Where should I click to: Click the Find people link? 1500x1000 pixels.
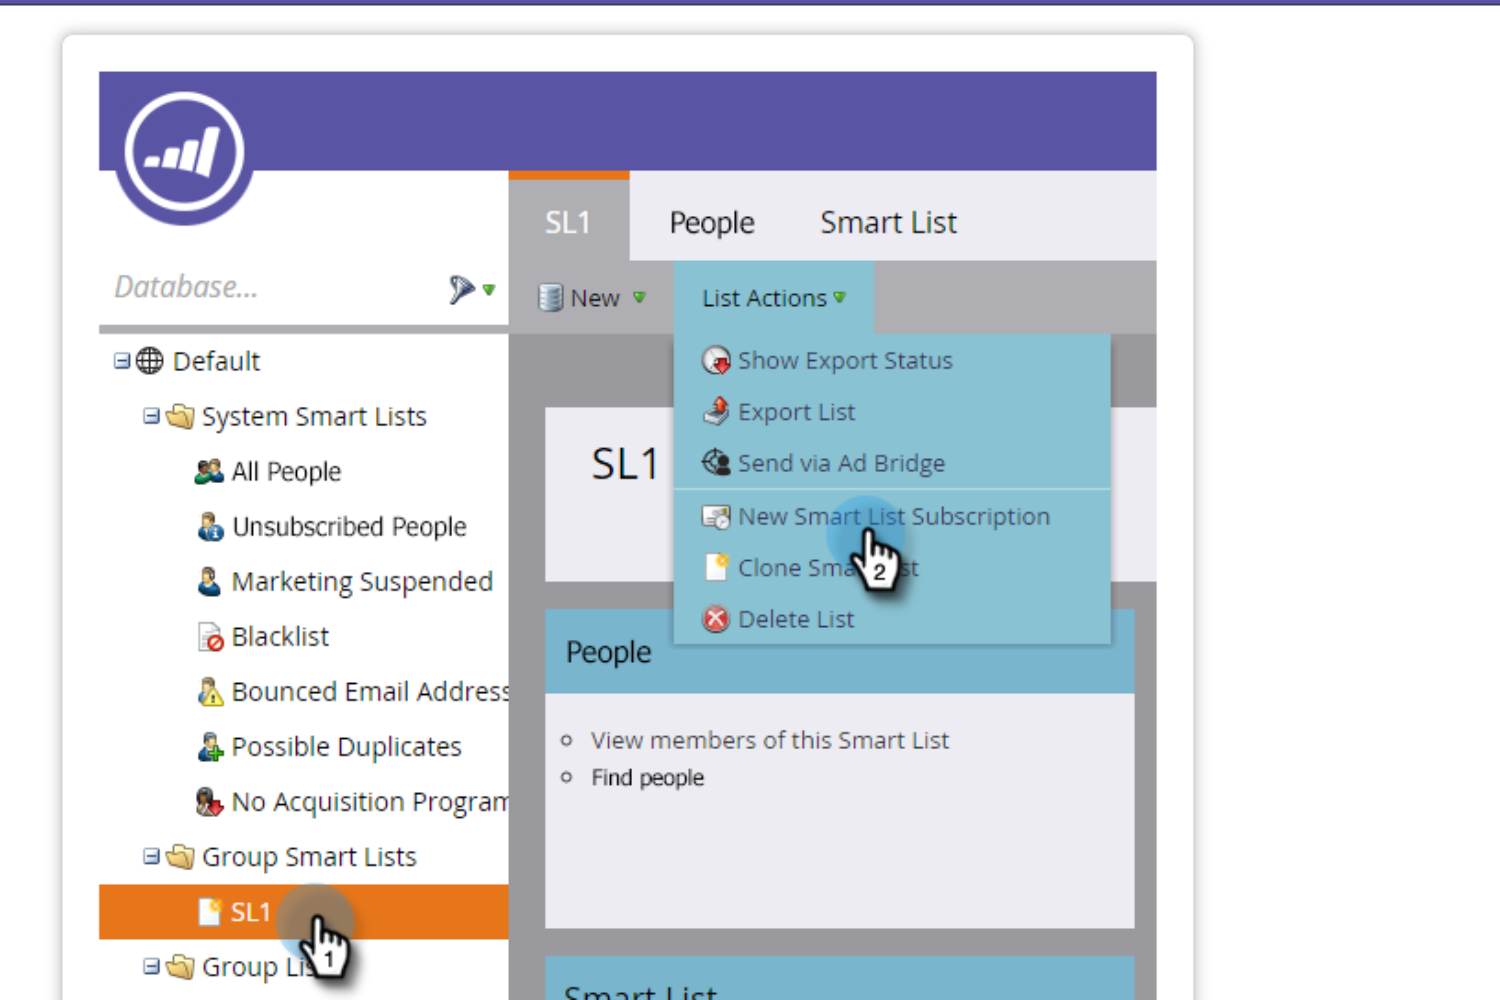(647, 778)
